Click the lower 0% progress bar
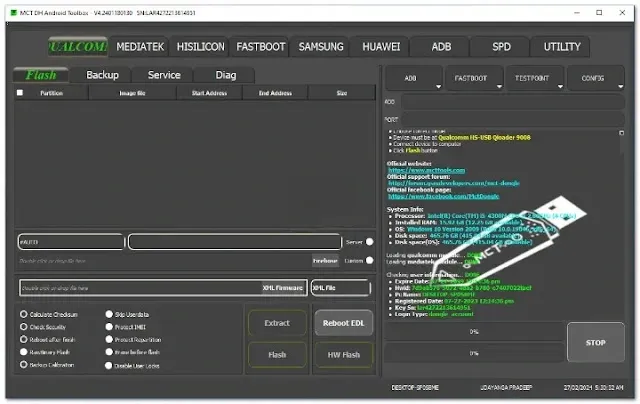 (474, 353)
